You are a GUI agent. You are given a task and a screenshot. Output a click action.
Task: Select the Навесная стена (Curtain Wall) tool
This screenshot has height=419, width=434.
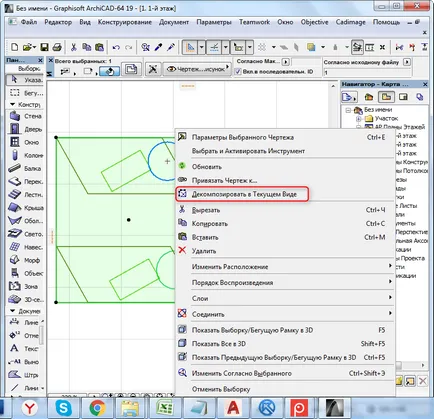pyautogui.click(x=25, y=247)
